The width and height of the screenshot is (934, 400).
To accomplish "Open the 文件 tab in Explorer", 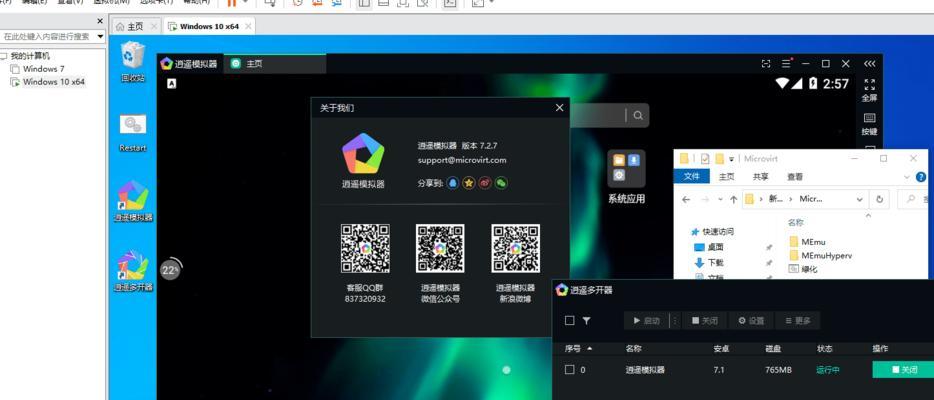I will (692, 177).
